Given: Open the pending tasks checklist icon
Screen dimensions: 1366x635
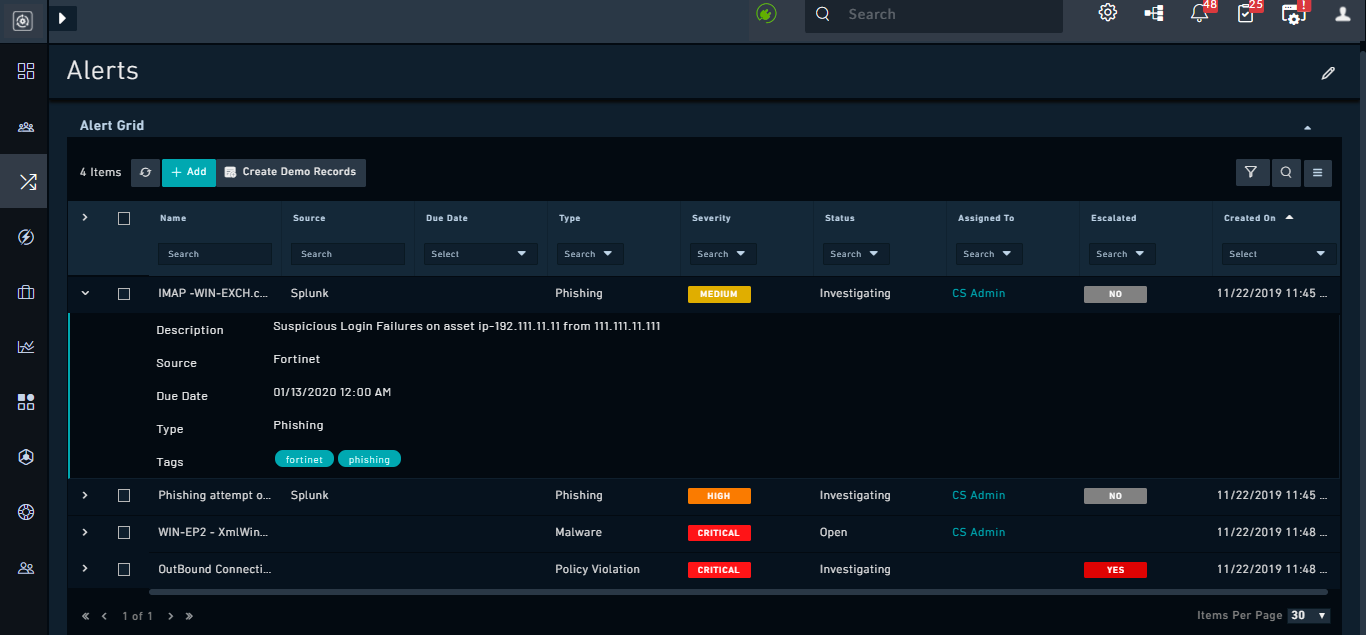Looking at the screenshot, I should [x=1246, y=14].
